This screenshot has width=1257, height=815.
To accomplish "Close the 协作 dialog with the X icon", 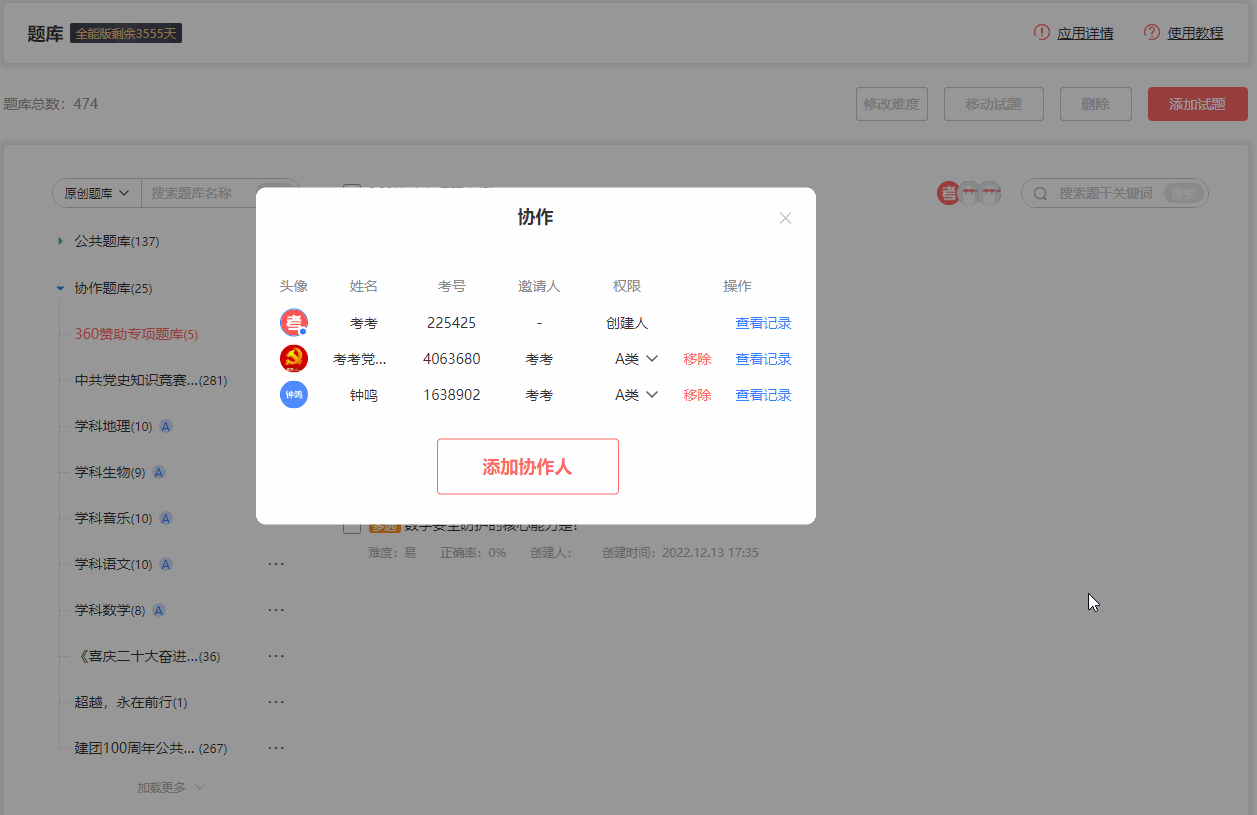I will [x=785, y=218].
